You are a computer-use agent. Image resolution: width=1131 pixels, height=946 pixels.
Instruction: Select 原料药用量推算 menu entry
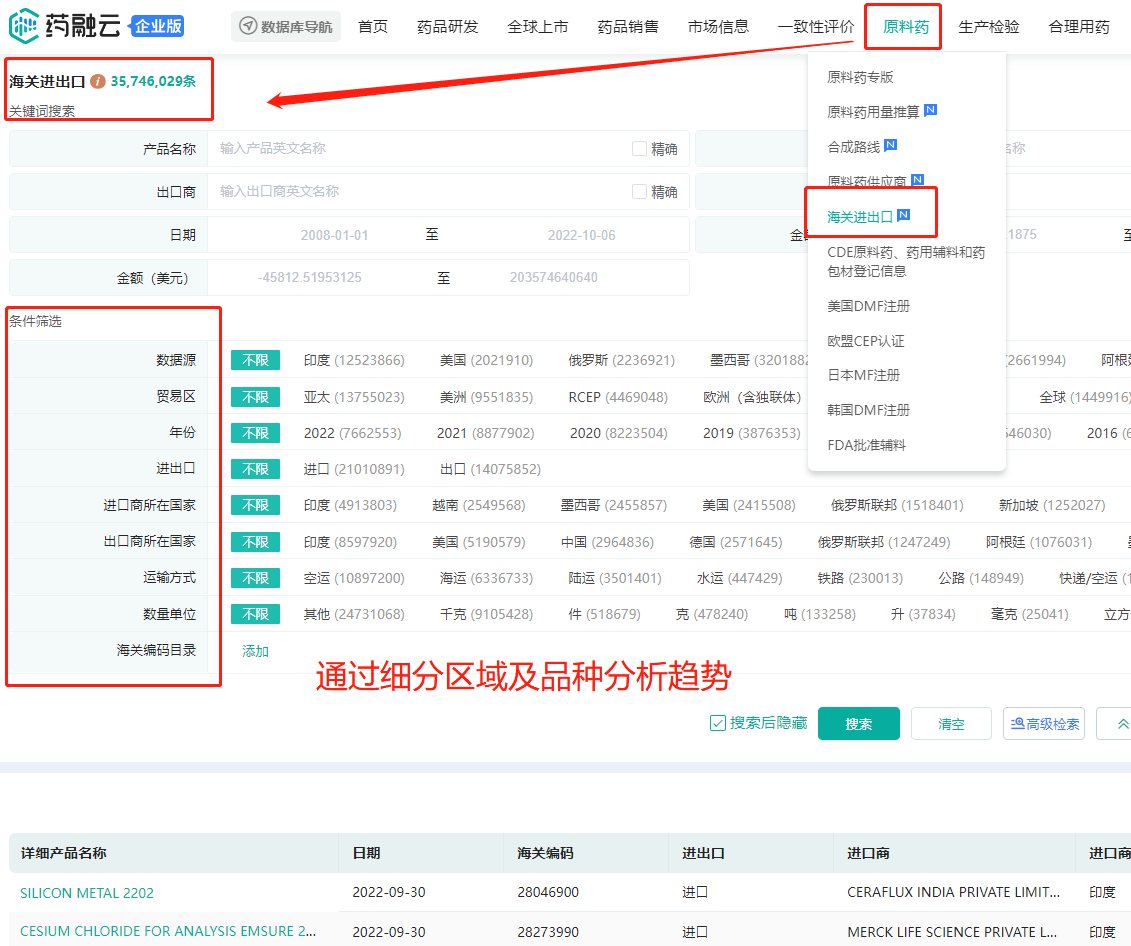click(x=873, y=112)
